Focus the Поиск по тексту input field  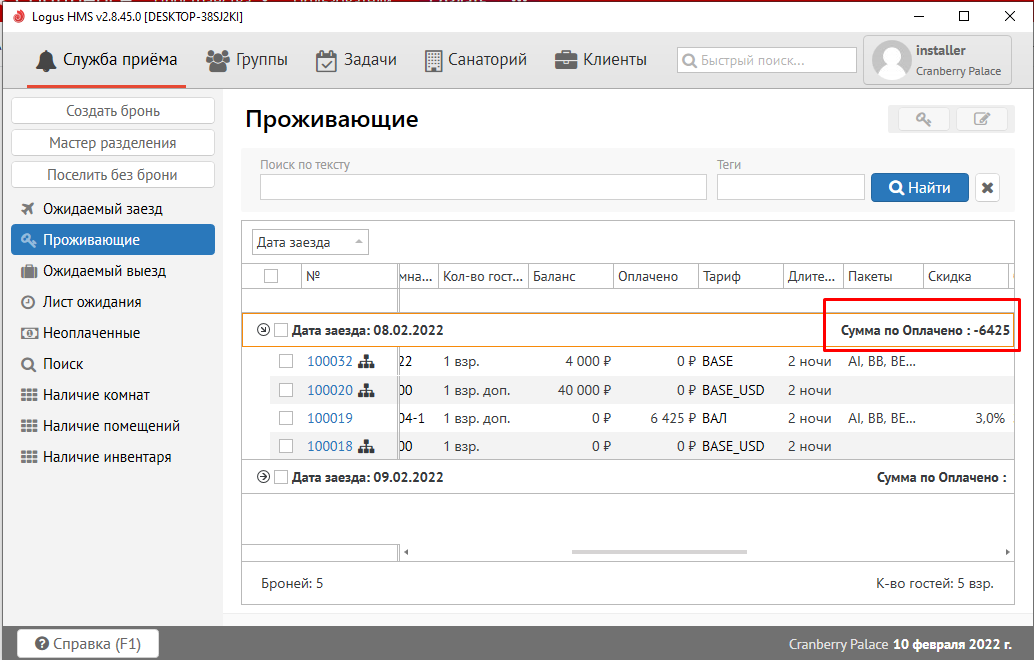pyautogui.click(x=483, y=187)
